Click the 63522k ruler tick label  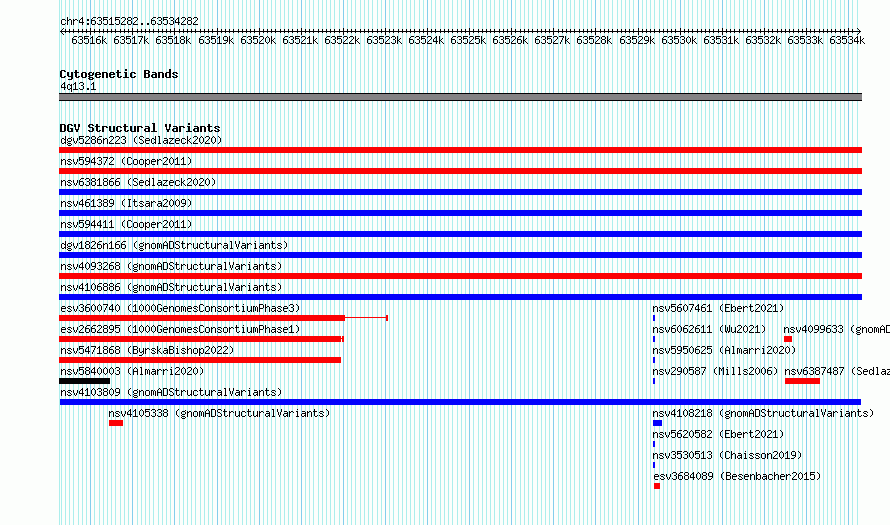click(342, 40)
